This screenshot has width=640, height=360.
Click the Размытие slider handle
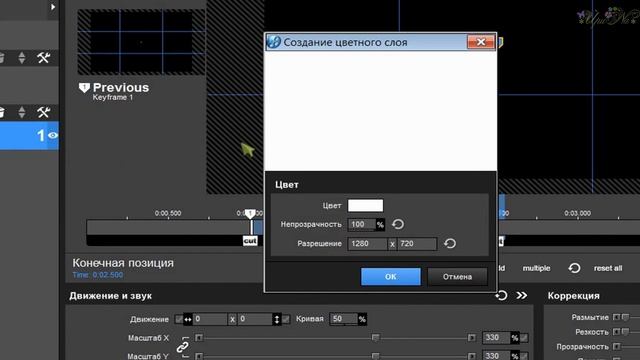tap(625, 317)
